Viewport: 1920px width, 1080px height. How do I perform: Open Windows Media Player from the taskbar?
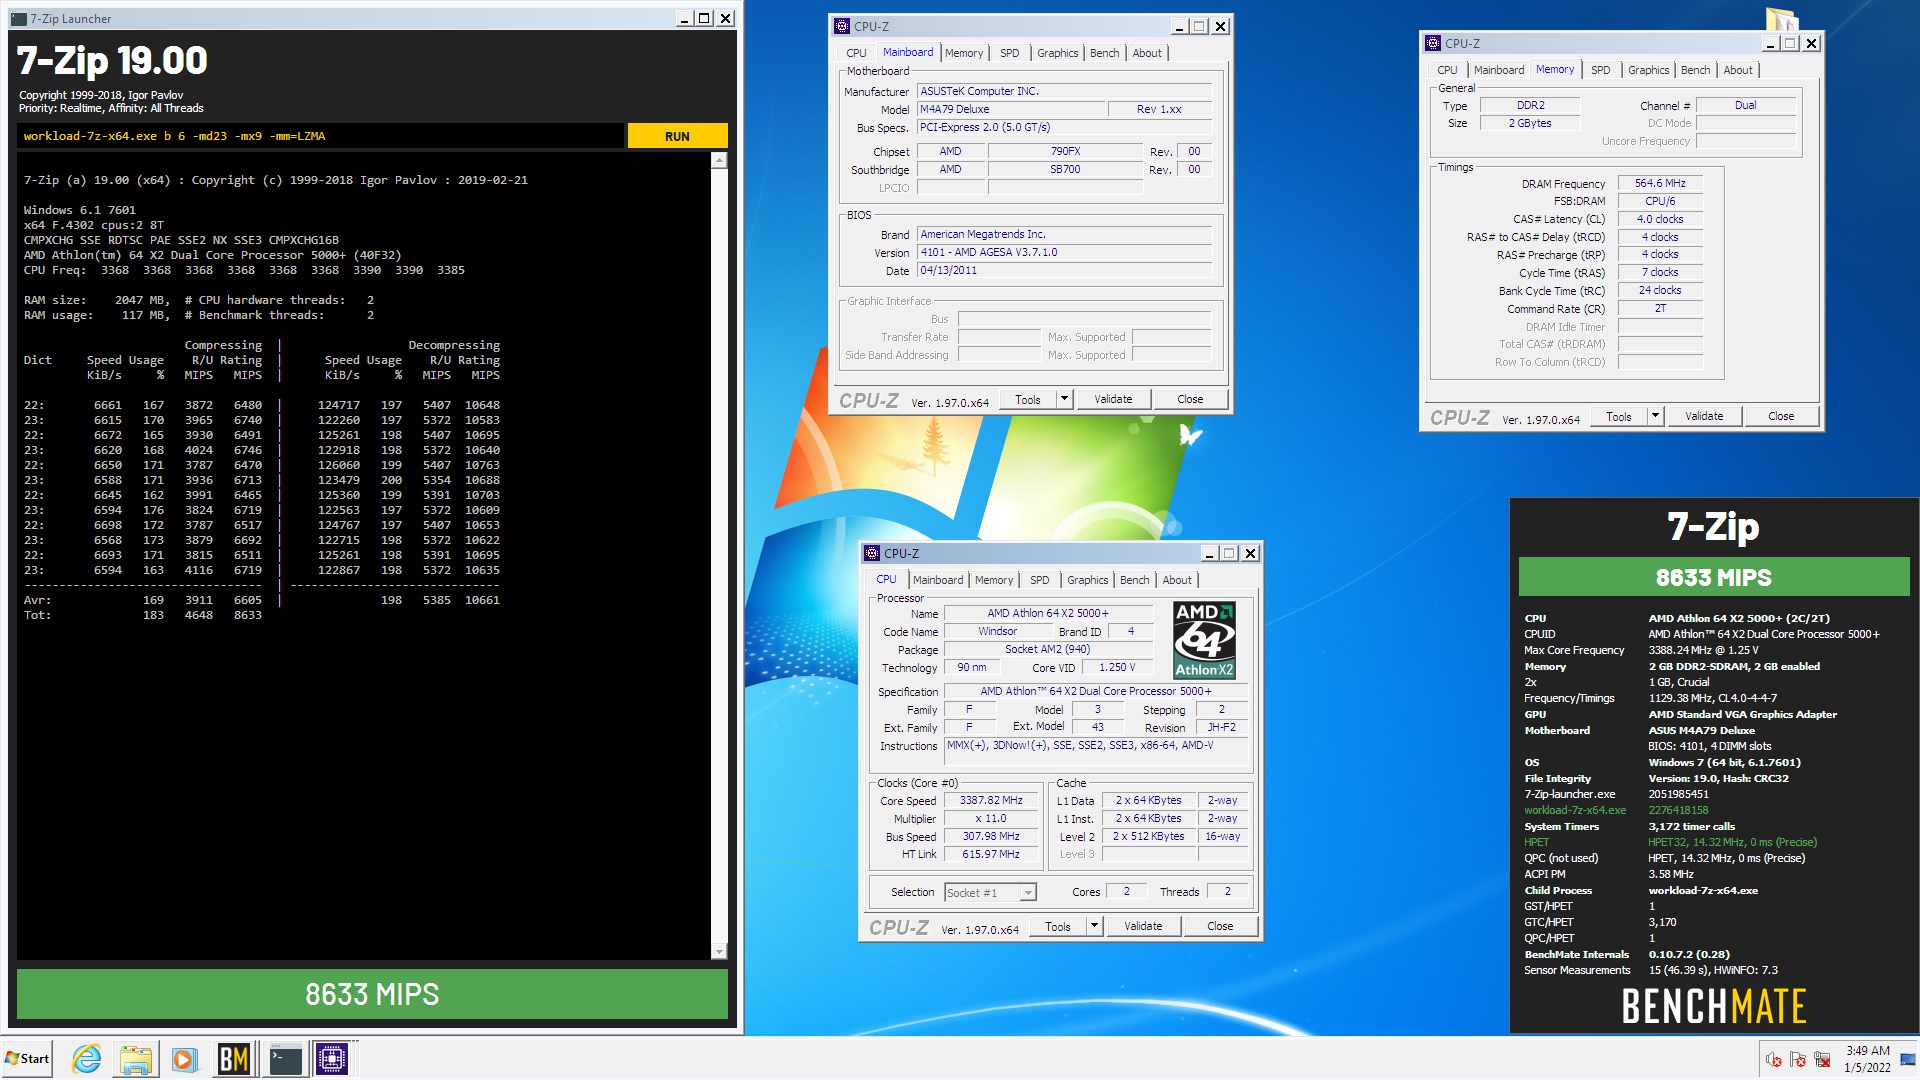point(183,1058)
